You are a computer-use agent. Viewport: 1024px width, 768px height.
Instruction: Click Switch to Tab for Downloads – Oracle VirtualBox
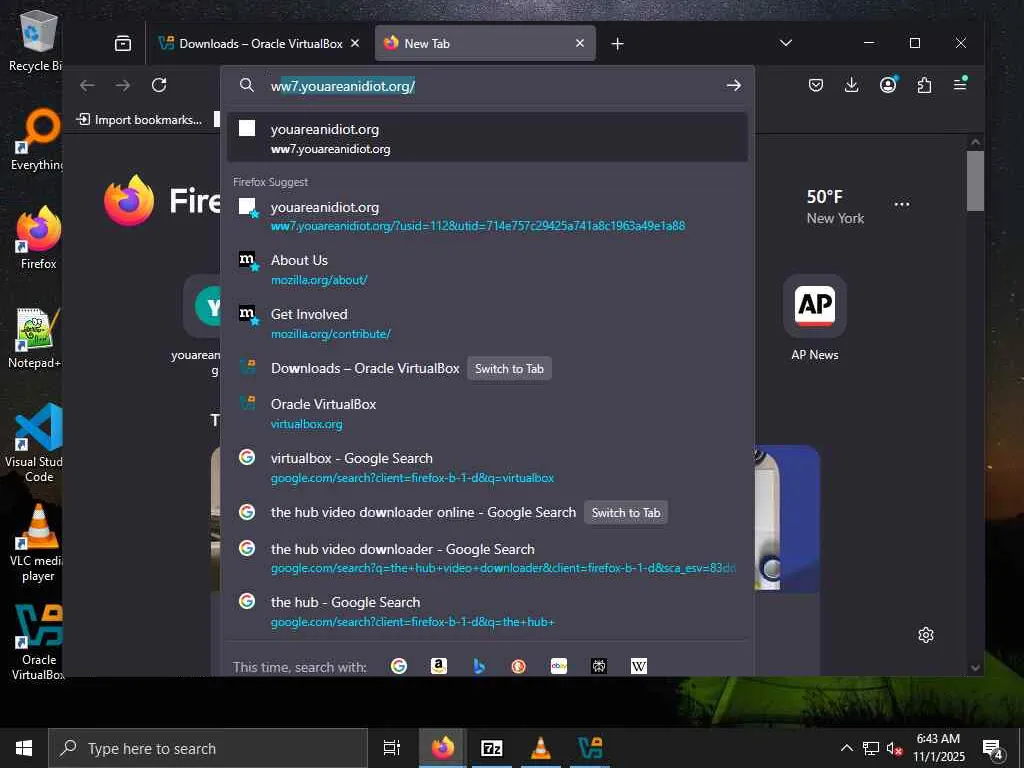[x=509, y=369]
